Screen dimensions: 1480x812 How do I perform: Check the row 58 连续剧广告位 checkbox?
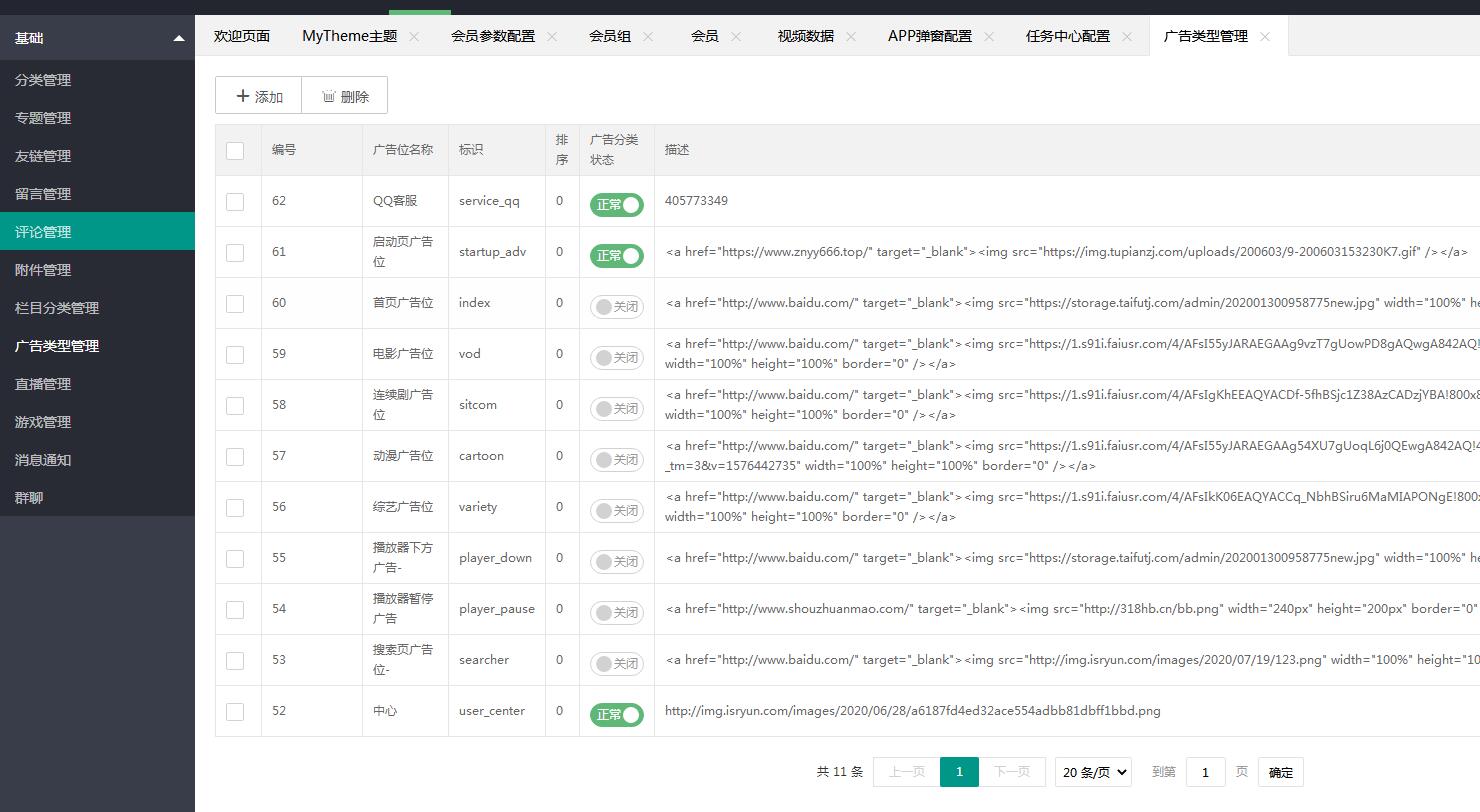point(235,405)
